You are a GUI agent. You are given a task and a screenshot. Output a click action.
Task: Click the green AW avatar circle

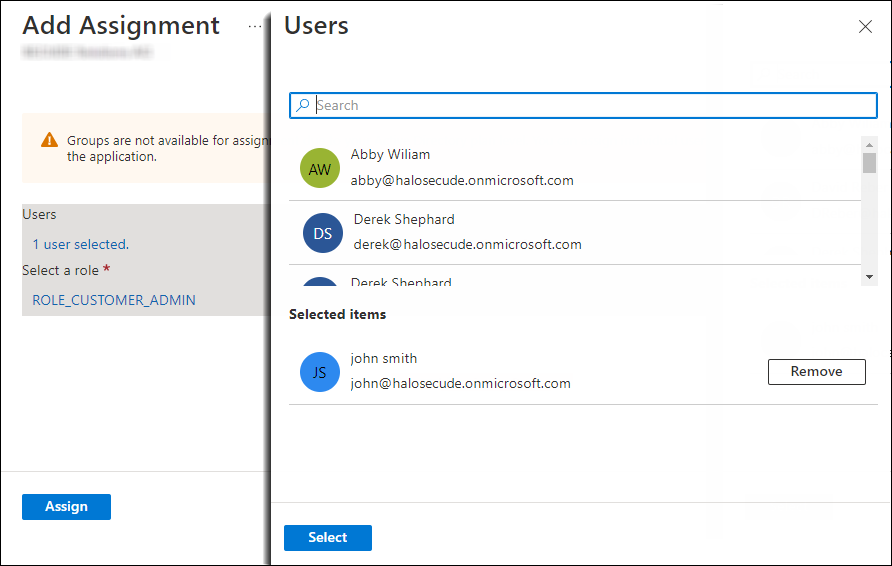[x=320, y=169]
